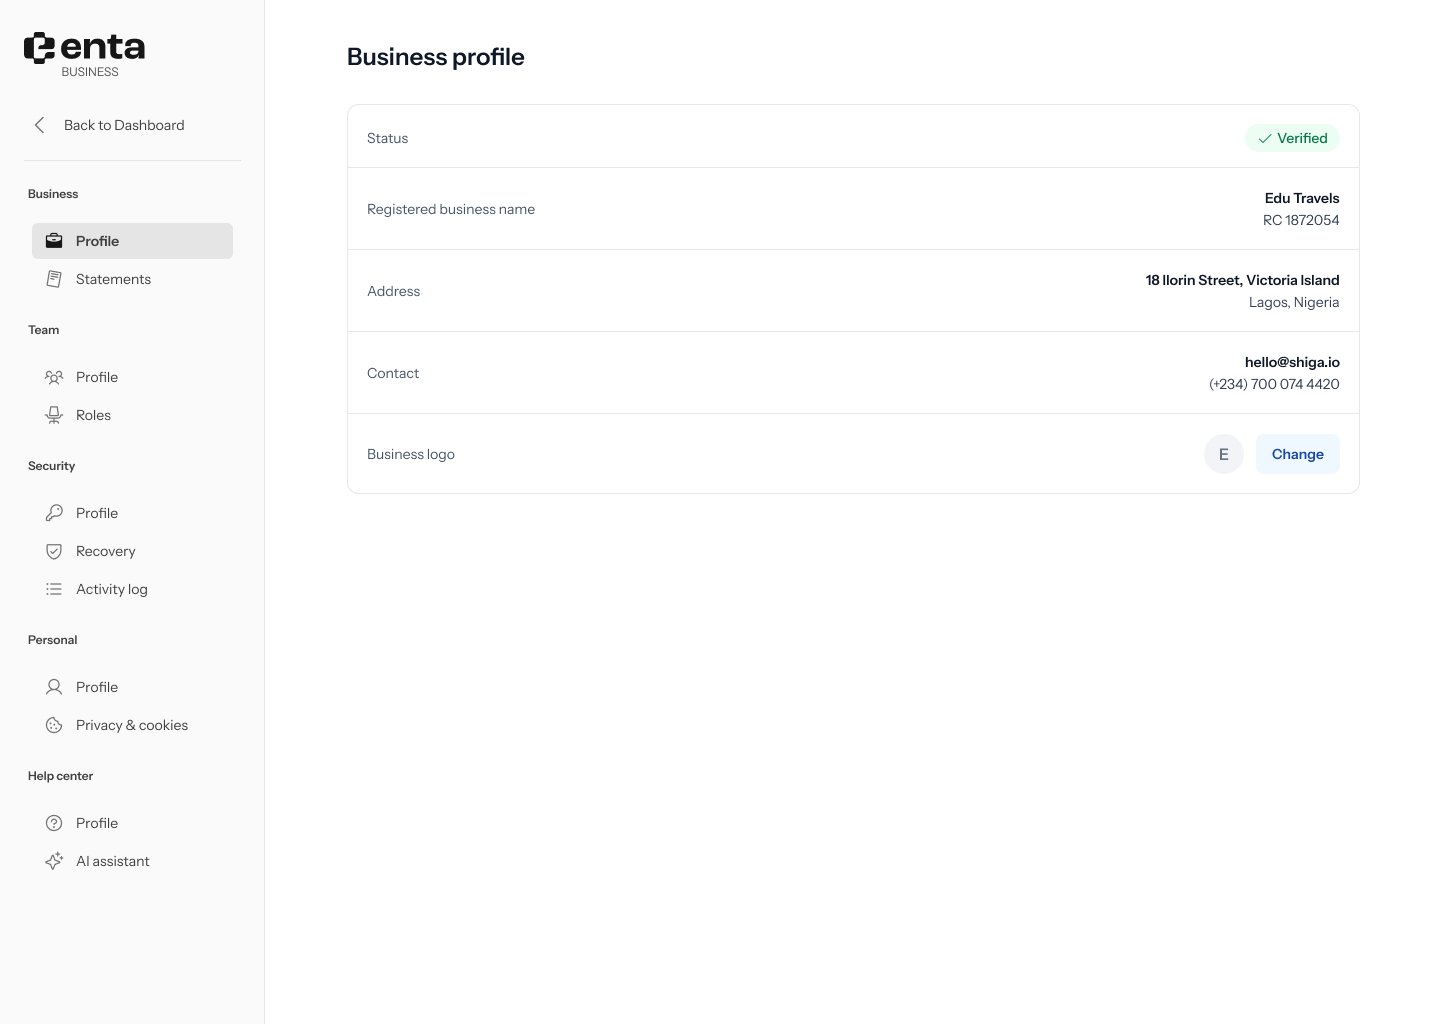
Task: Click the question mark Help icon
Action: (x=54, y=823)
